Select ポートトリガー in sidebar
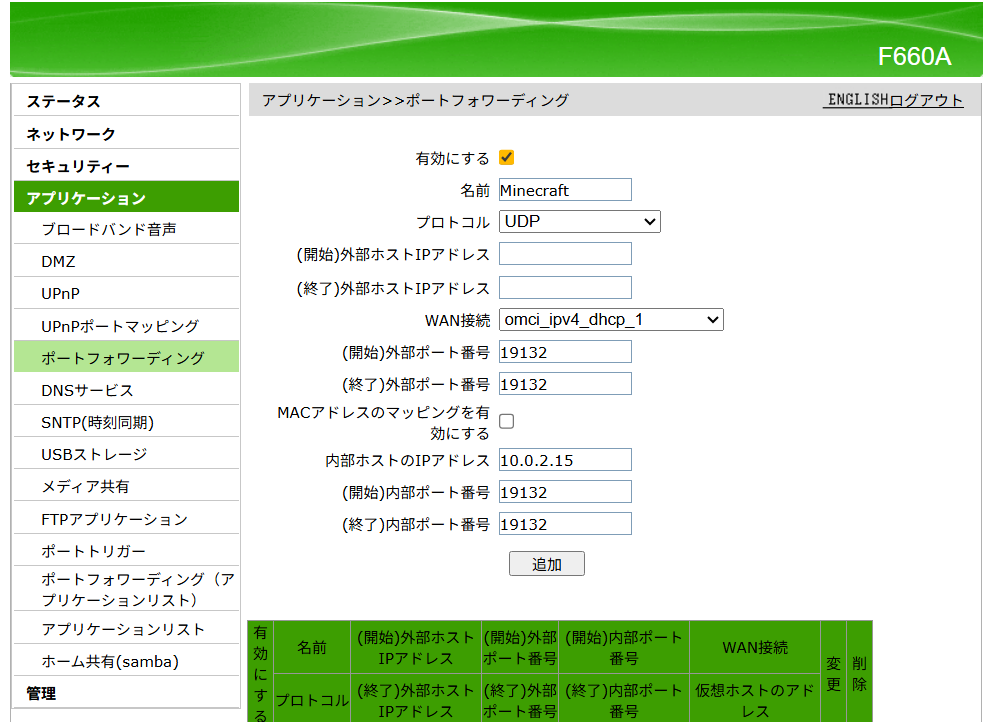Image resolution: width=1001 pixels, height=722 pixels. (x=93, y=551)
